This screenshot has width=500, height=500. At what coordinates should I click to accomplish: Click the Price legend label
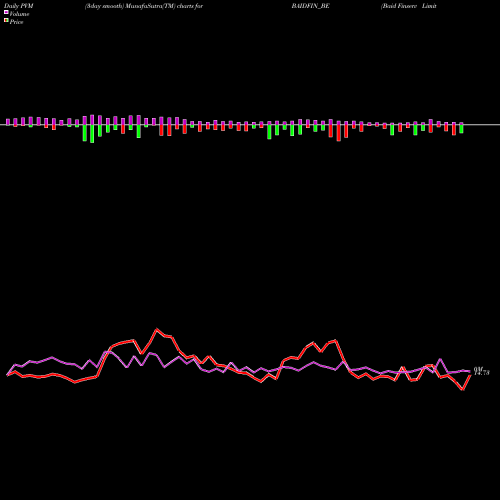(16, 22)
